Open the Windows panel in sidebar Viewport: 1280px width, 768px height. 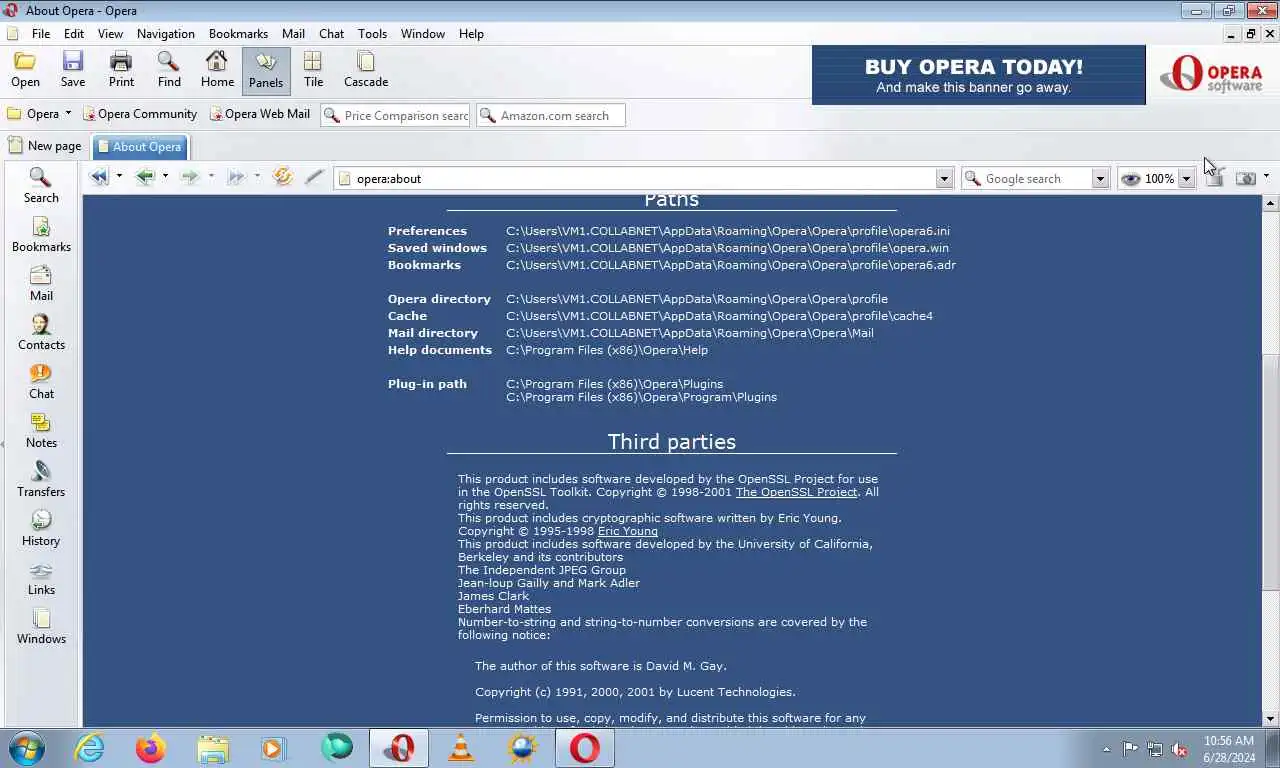tap(41, 627)
